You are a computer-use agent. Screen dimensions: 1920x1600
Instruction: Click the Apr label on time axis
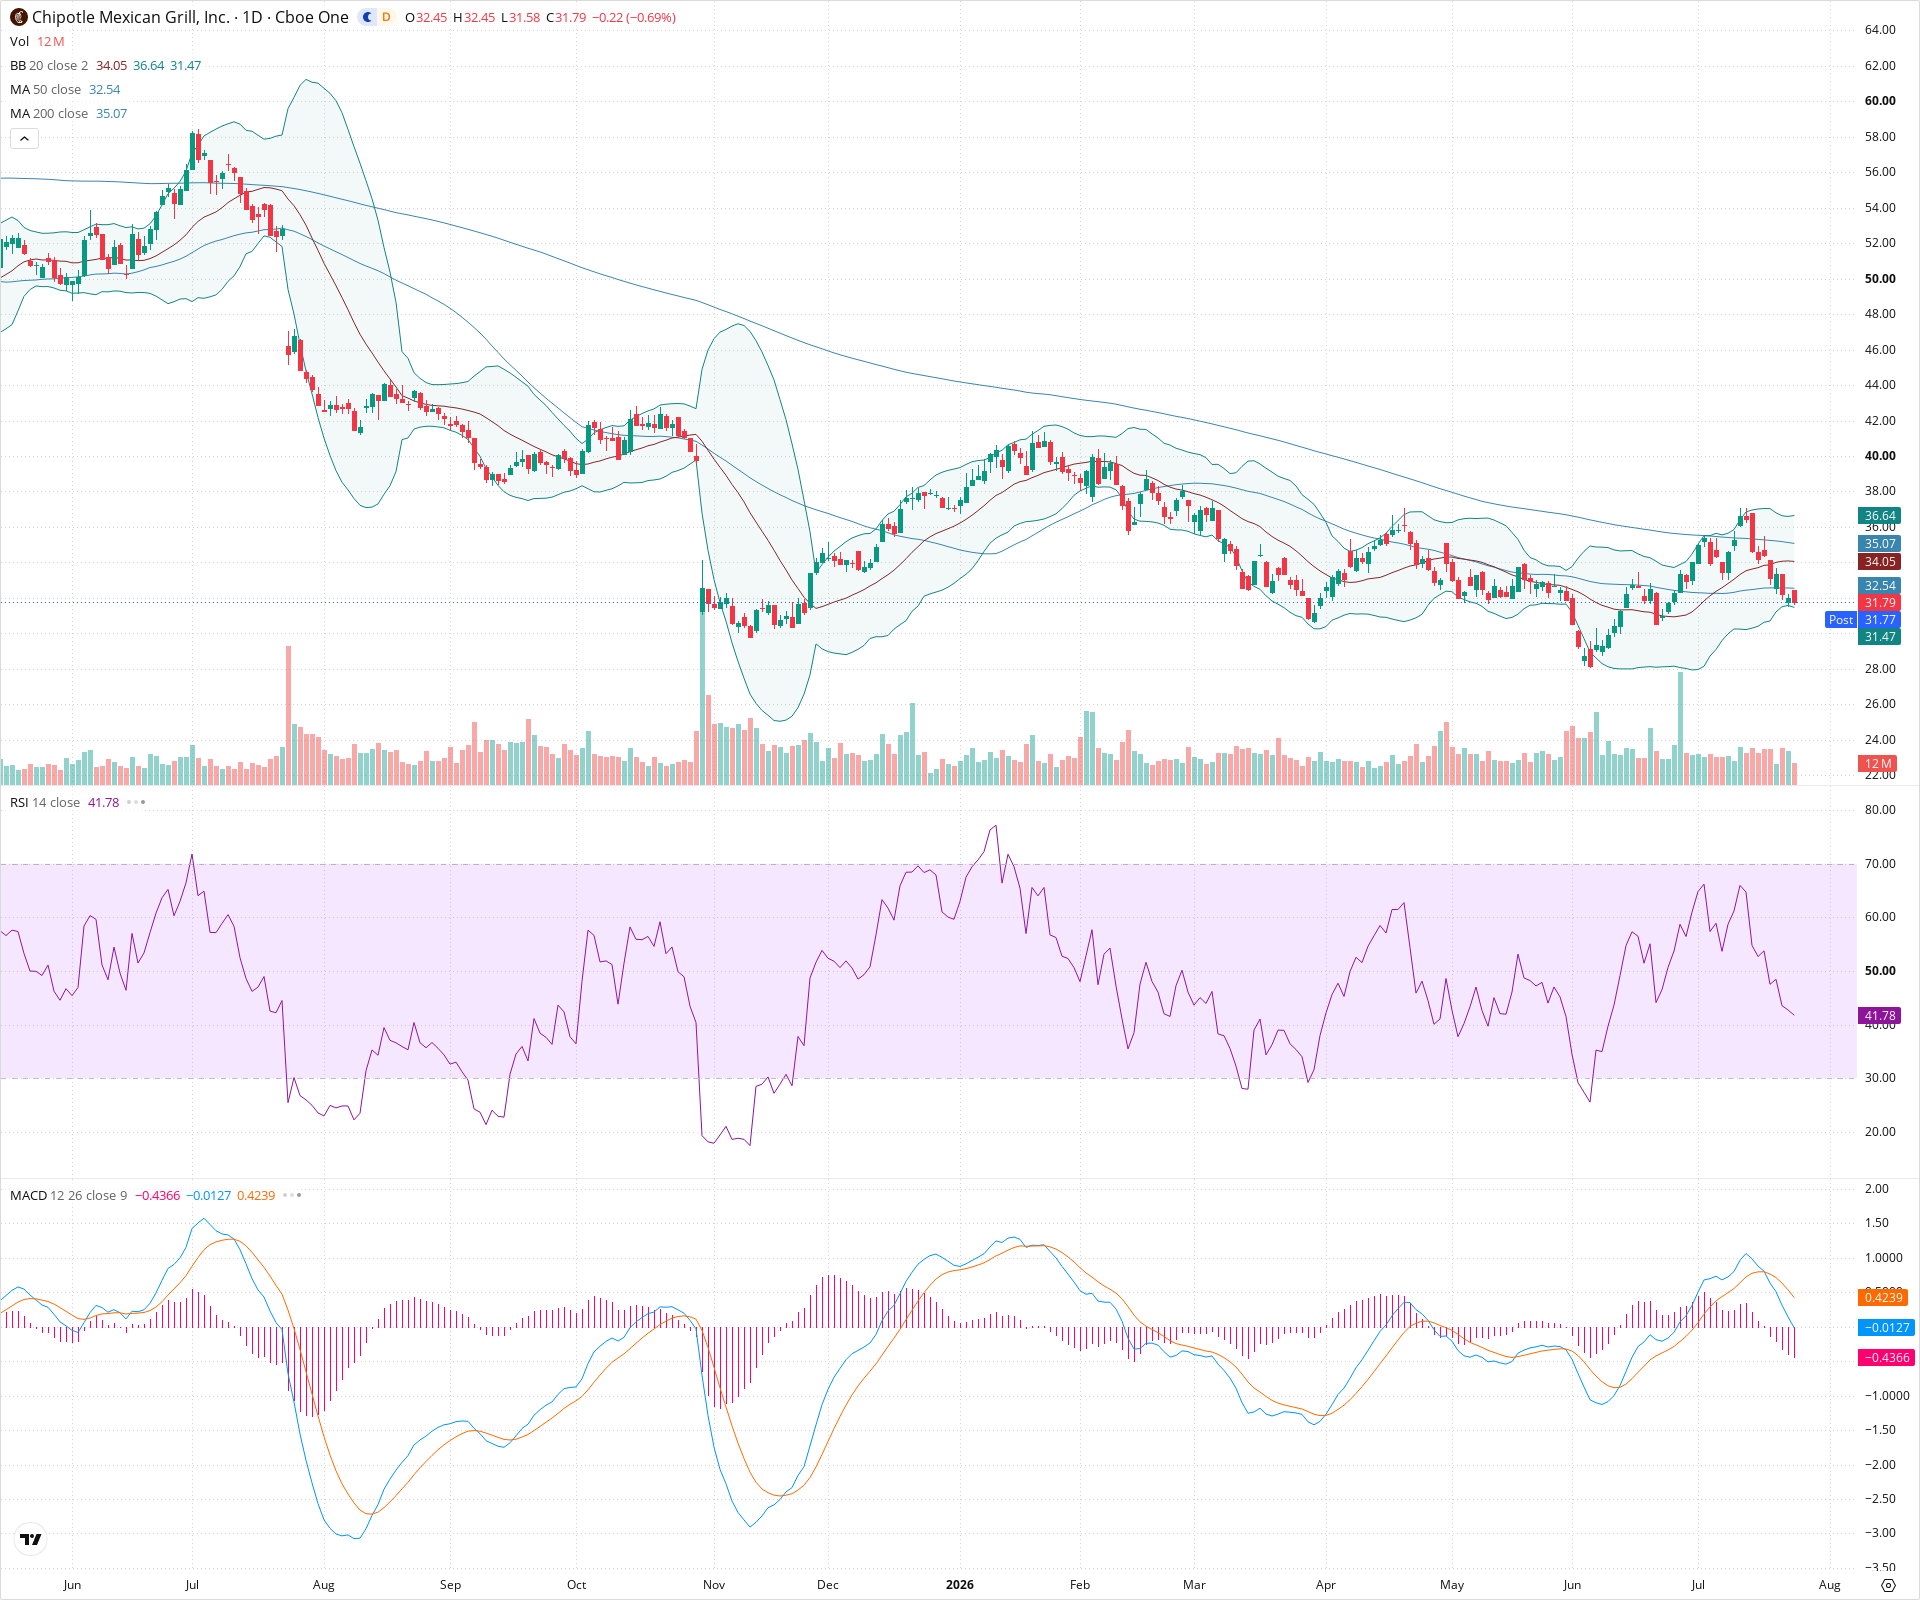1325,1585
